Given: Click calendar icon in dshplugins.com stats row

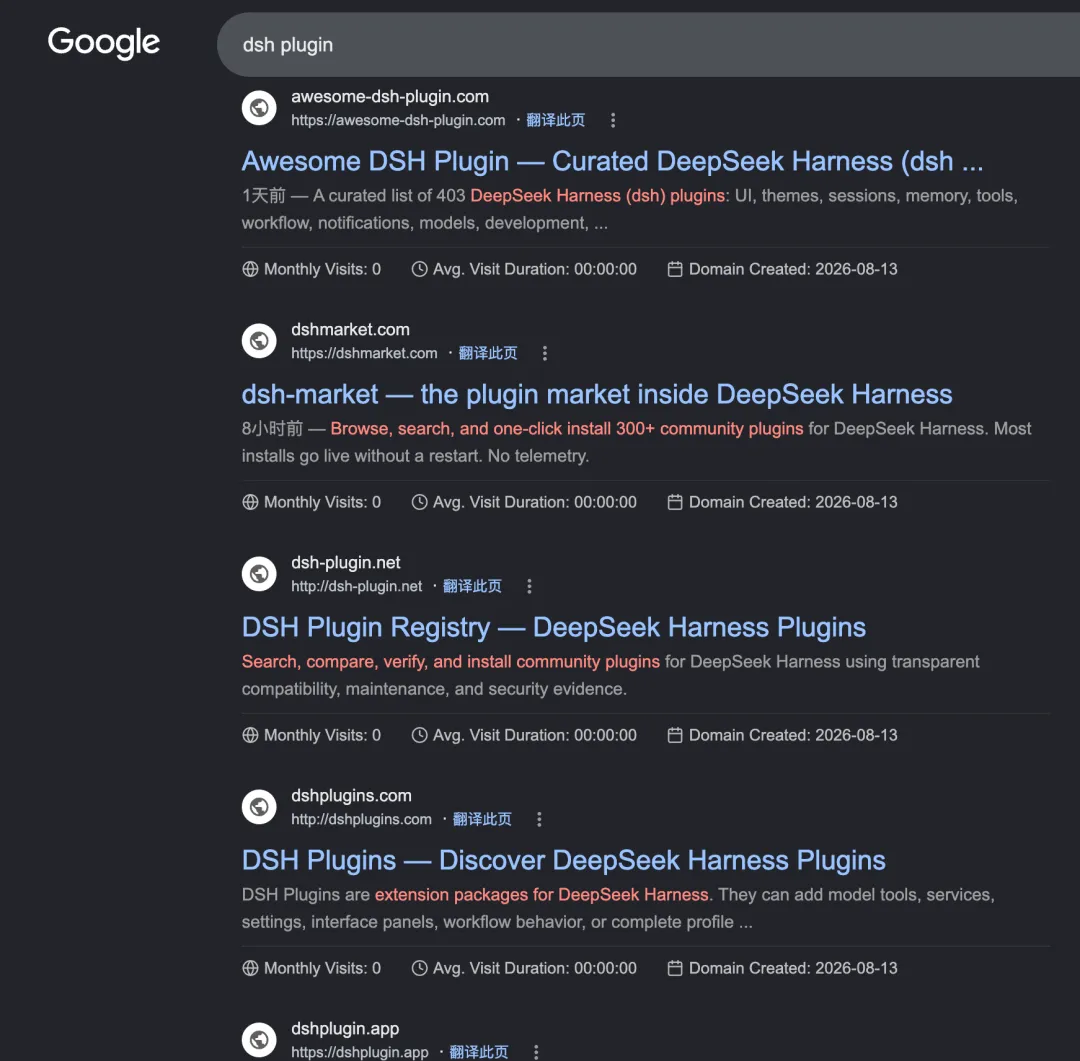Looking at the screenshot, I should 675,968.
